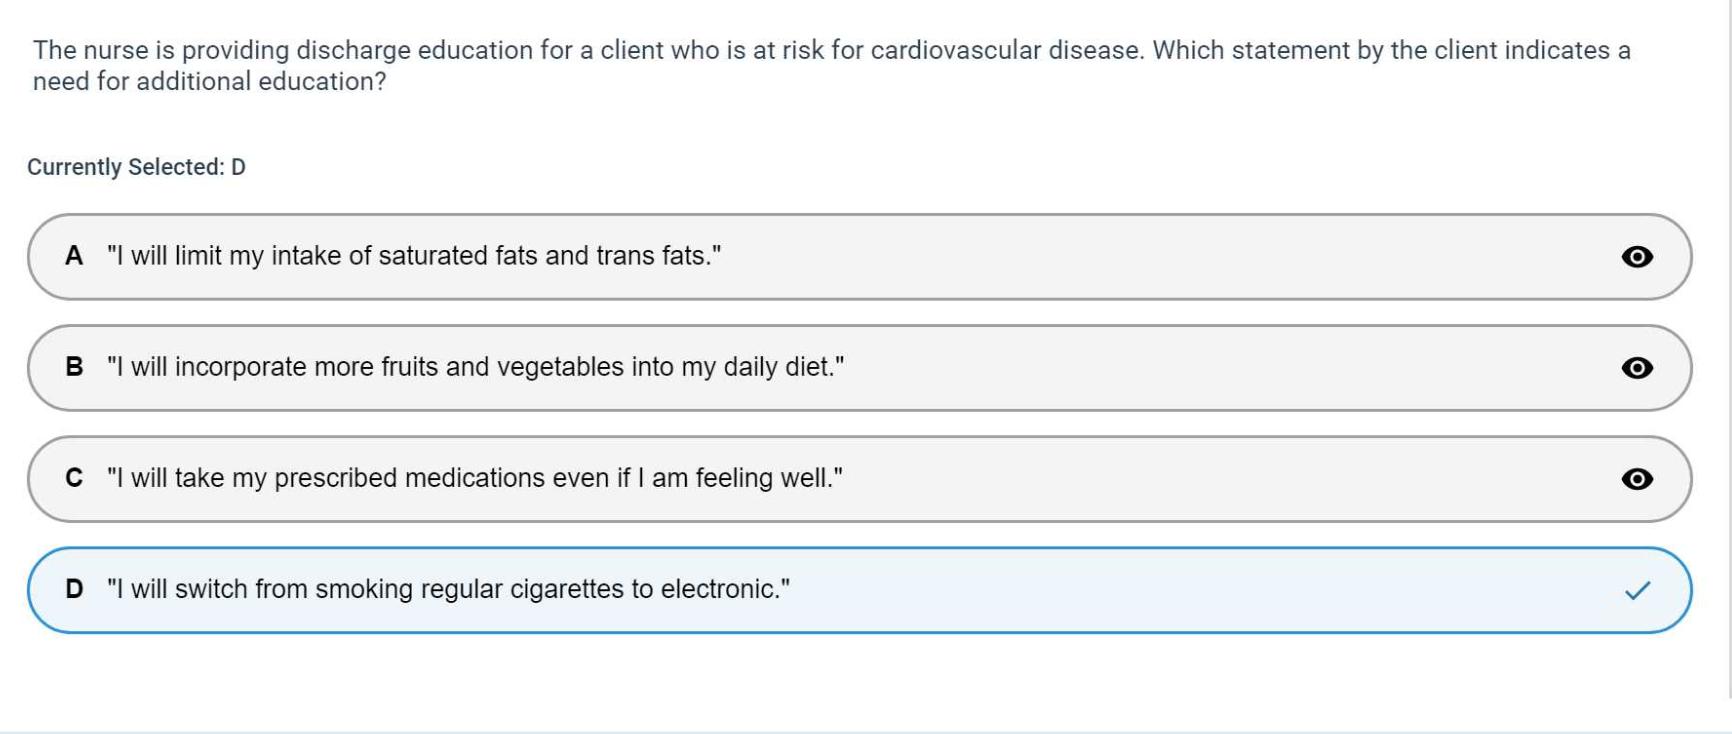This screenshot has height=734, width=1732.
Task: Toggle the eye icon for answer B
Action: point(1636,368)
